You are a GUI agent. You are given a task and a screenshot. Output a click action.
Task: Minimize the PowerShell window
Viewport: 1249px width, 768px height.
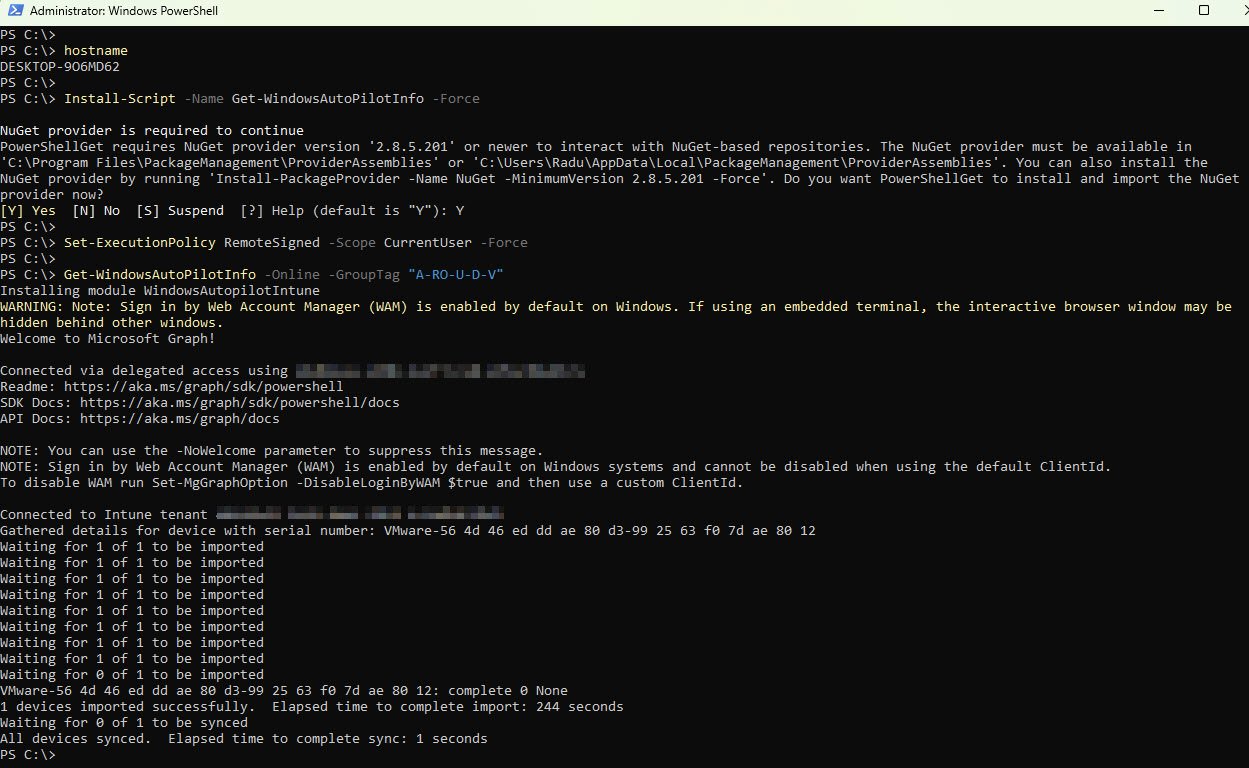pos(1108,11)
